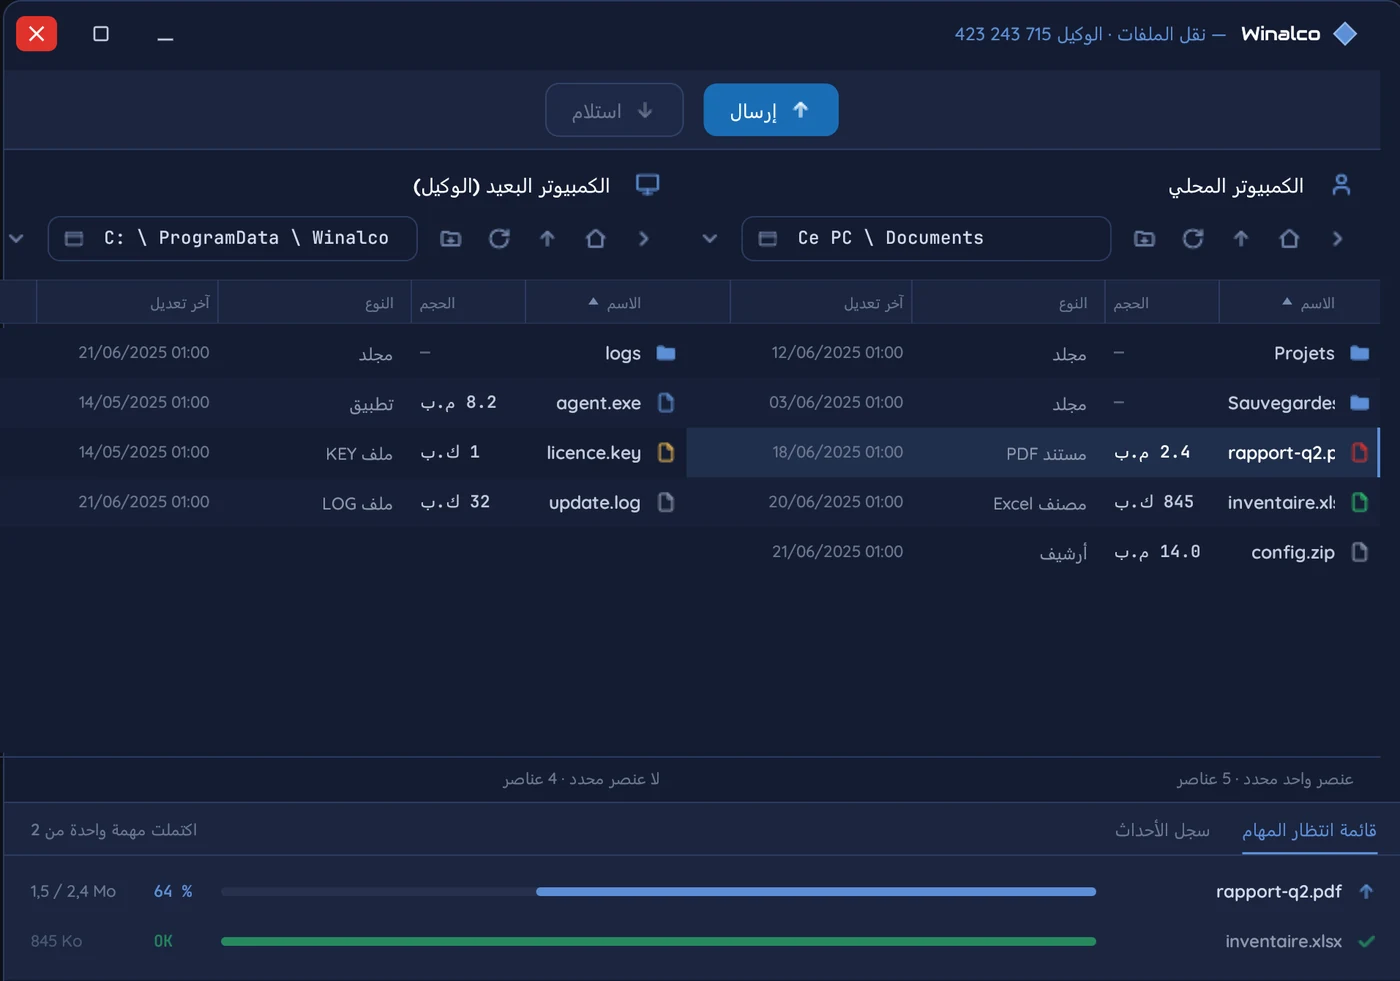This screenshot has height=981, width=1400.
Task: Click the 8.2 م.ب size of agent.exe
Action: 459,402
